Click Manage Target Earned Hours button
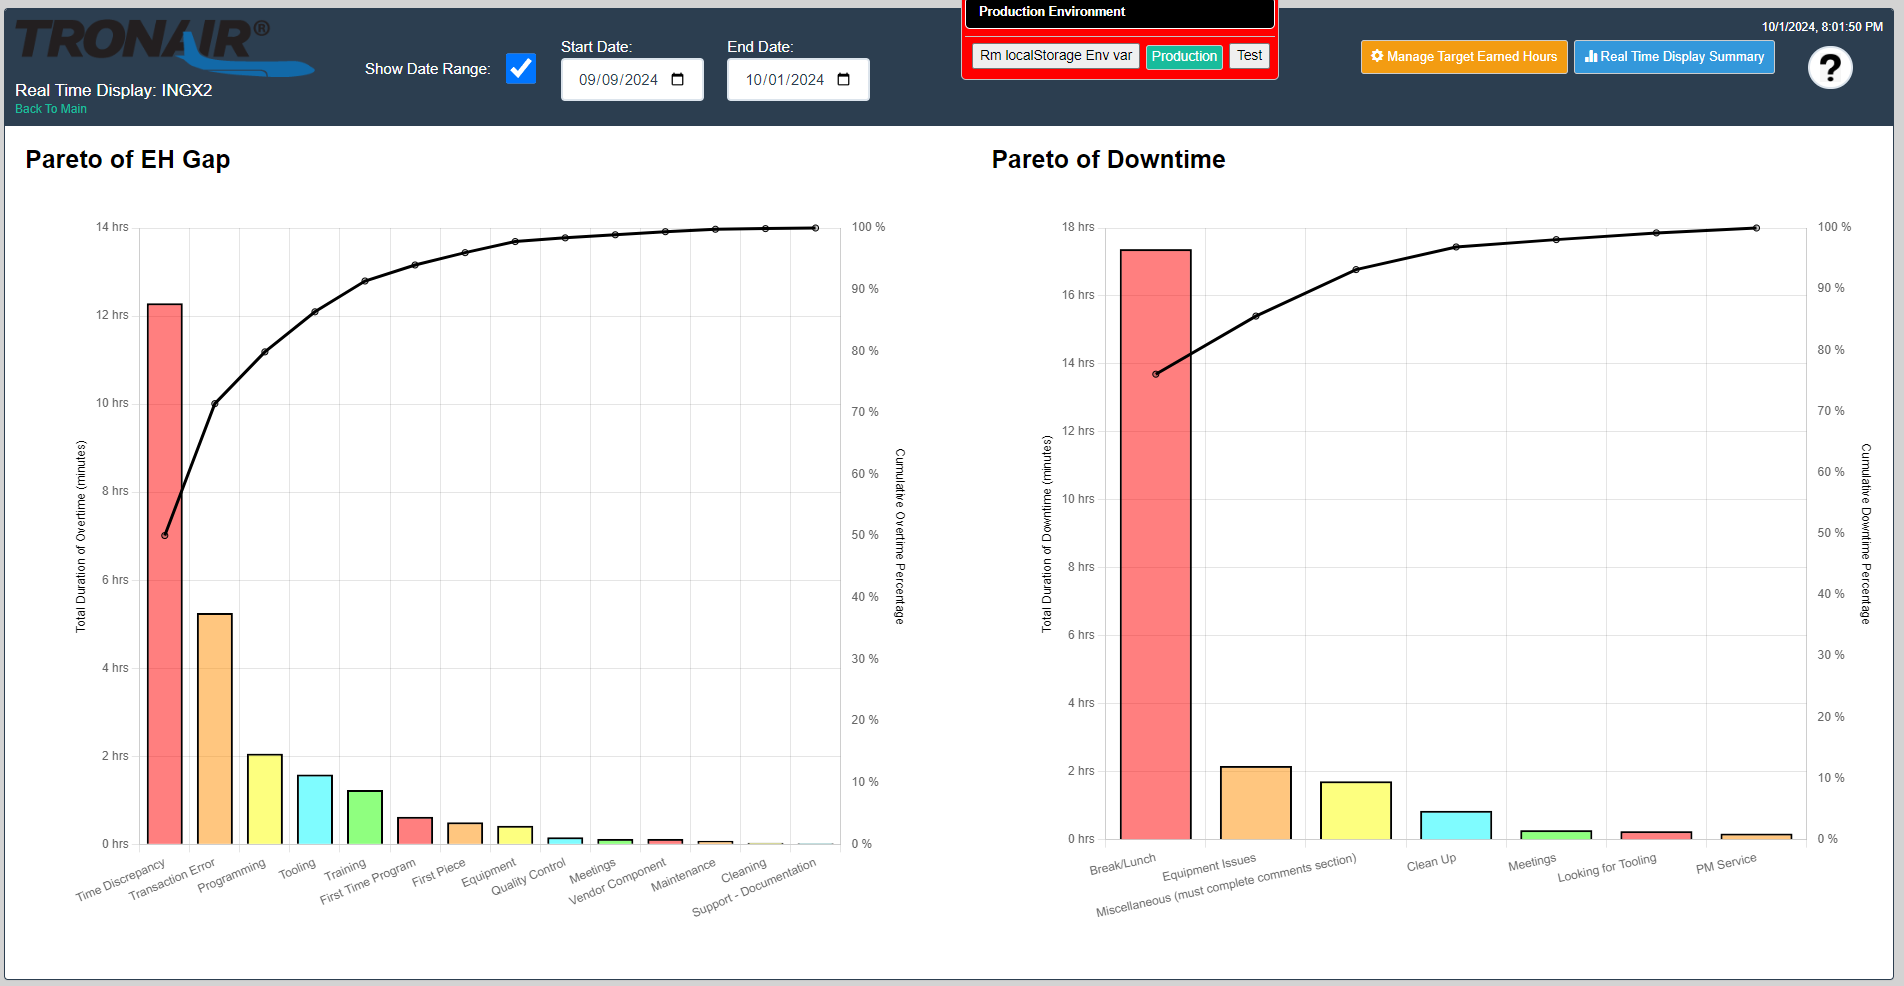Viewport: 1904px width, 986px height. coord(1464,57)
